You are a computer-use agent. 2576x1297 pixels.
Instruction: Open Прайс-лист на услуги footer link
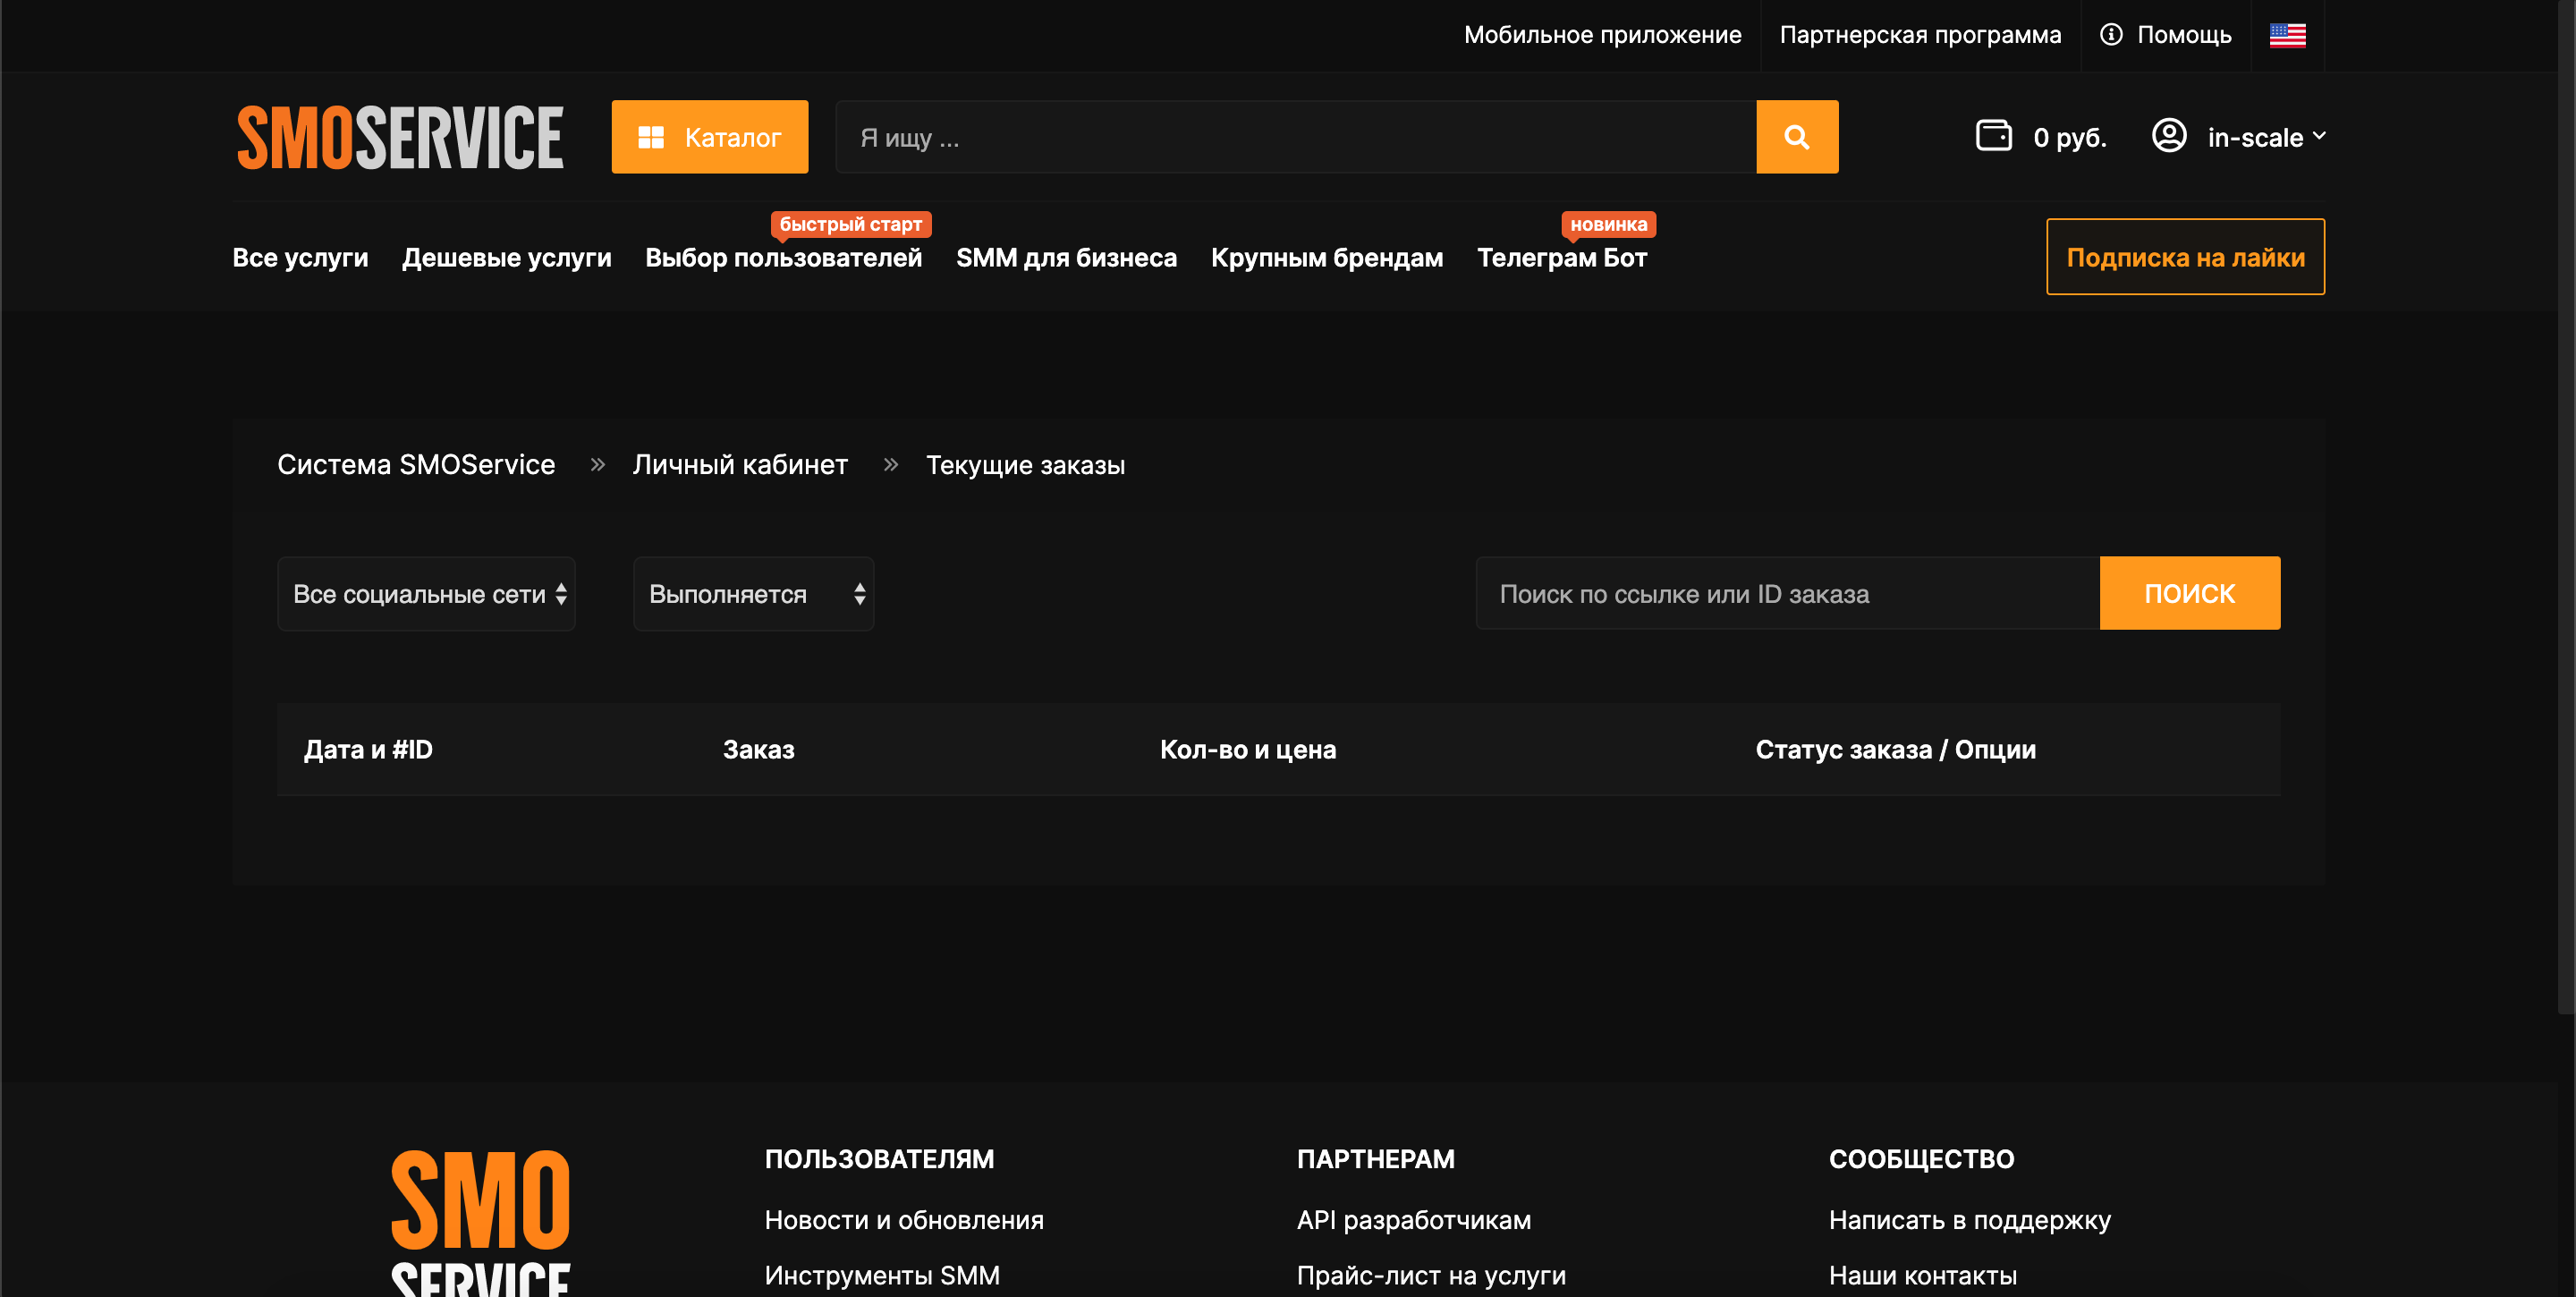tap(1431, 1276)
